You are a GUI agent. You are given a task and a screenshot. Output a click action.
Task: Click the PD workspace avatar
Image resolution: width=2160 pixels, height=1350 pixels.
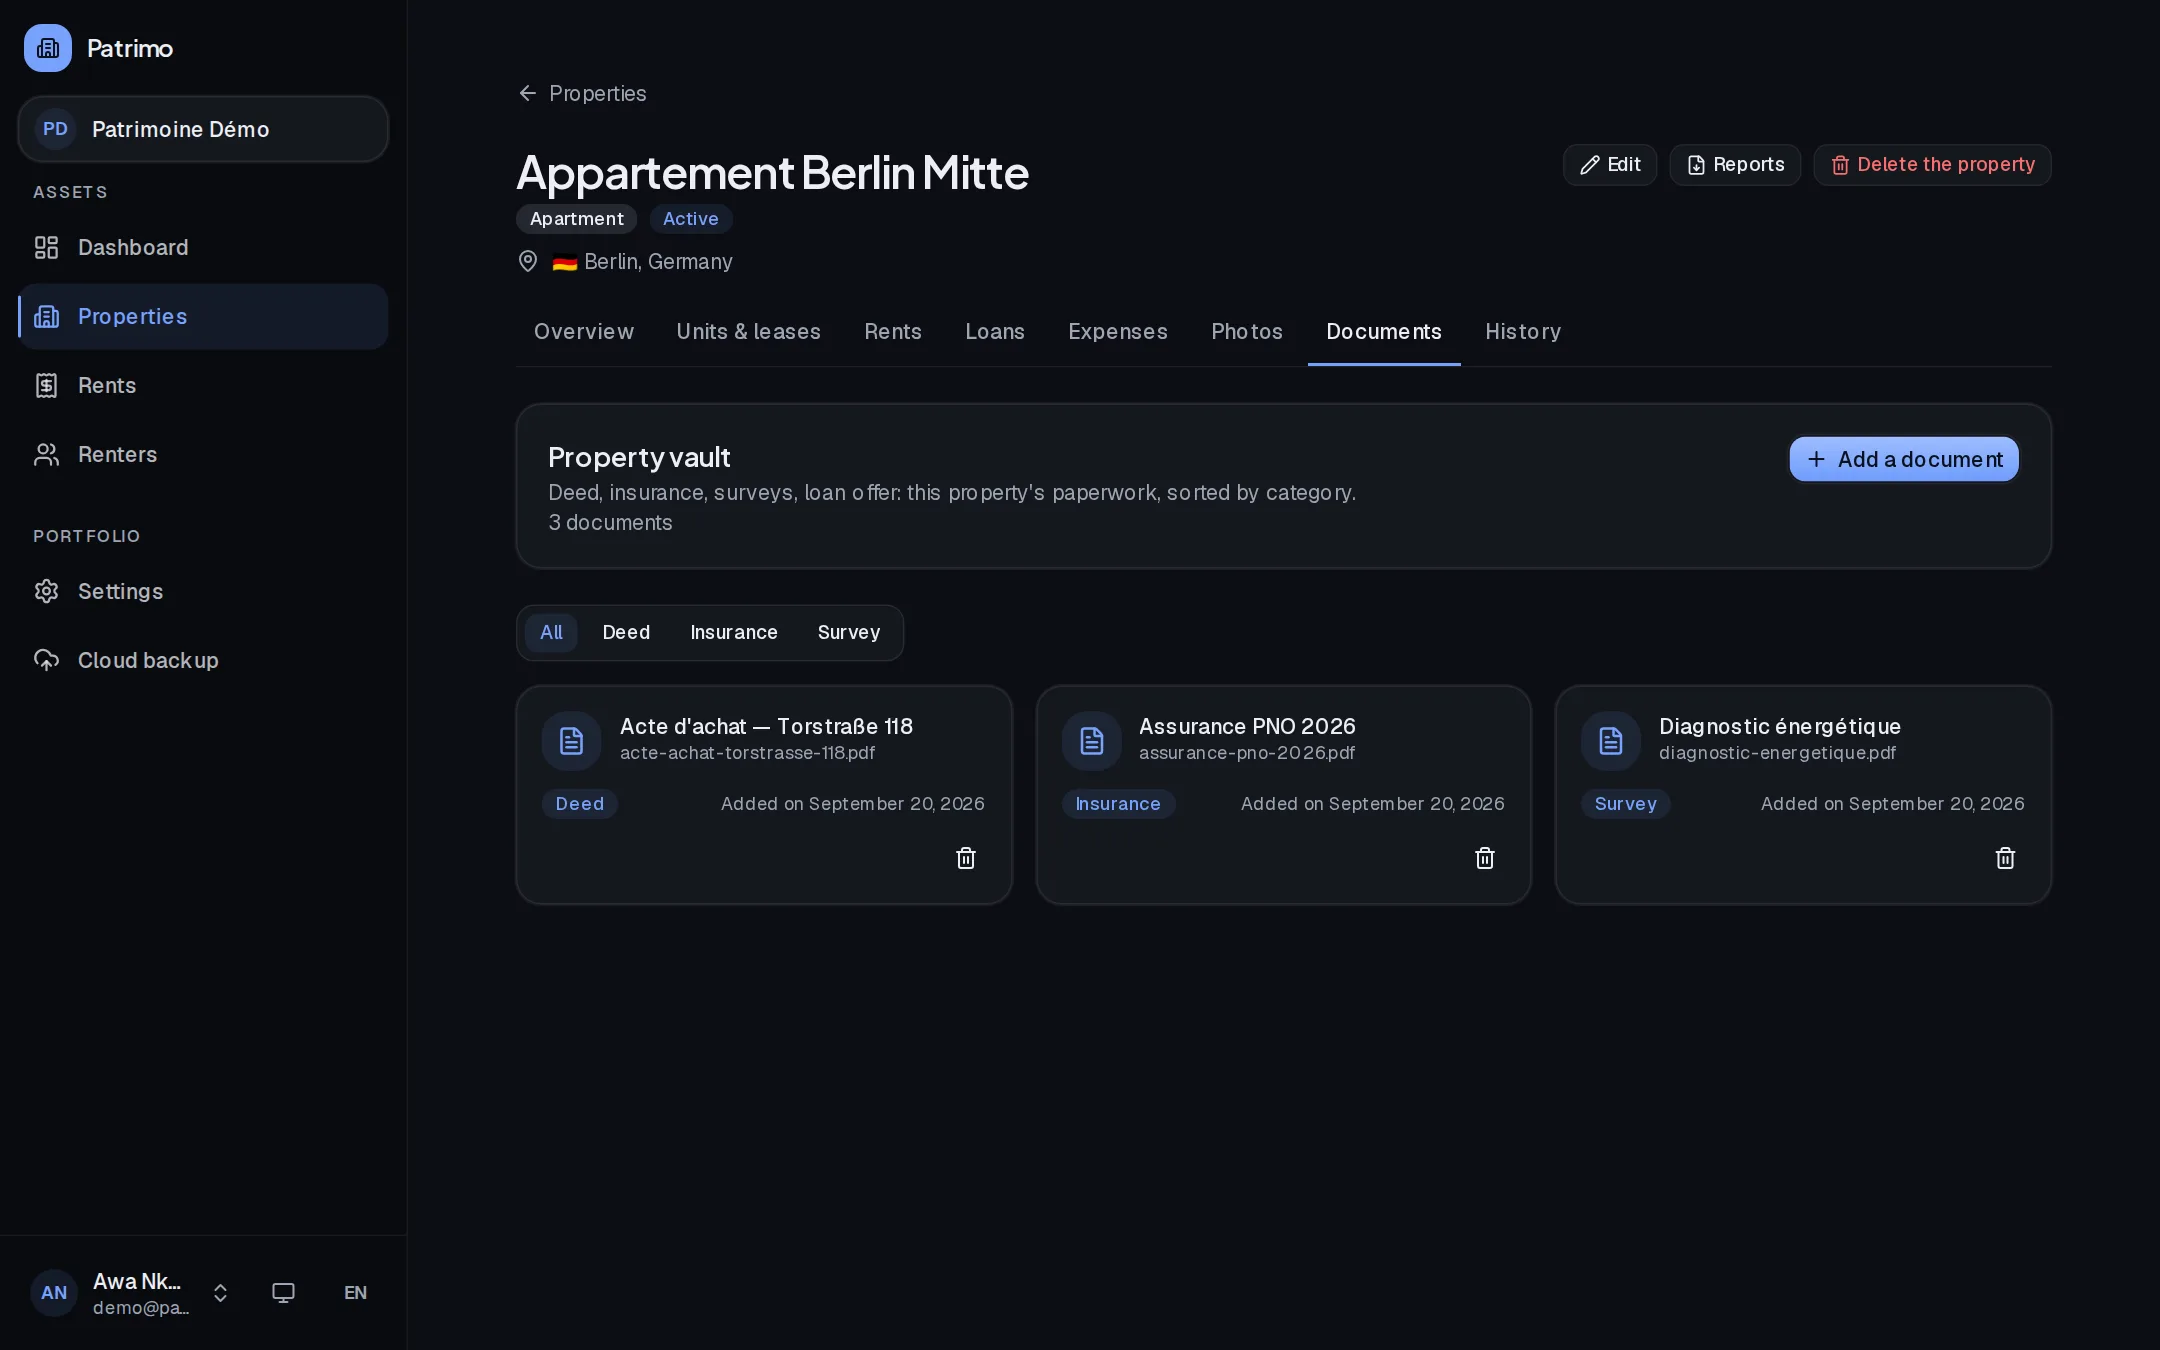coord(56,129)
